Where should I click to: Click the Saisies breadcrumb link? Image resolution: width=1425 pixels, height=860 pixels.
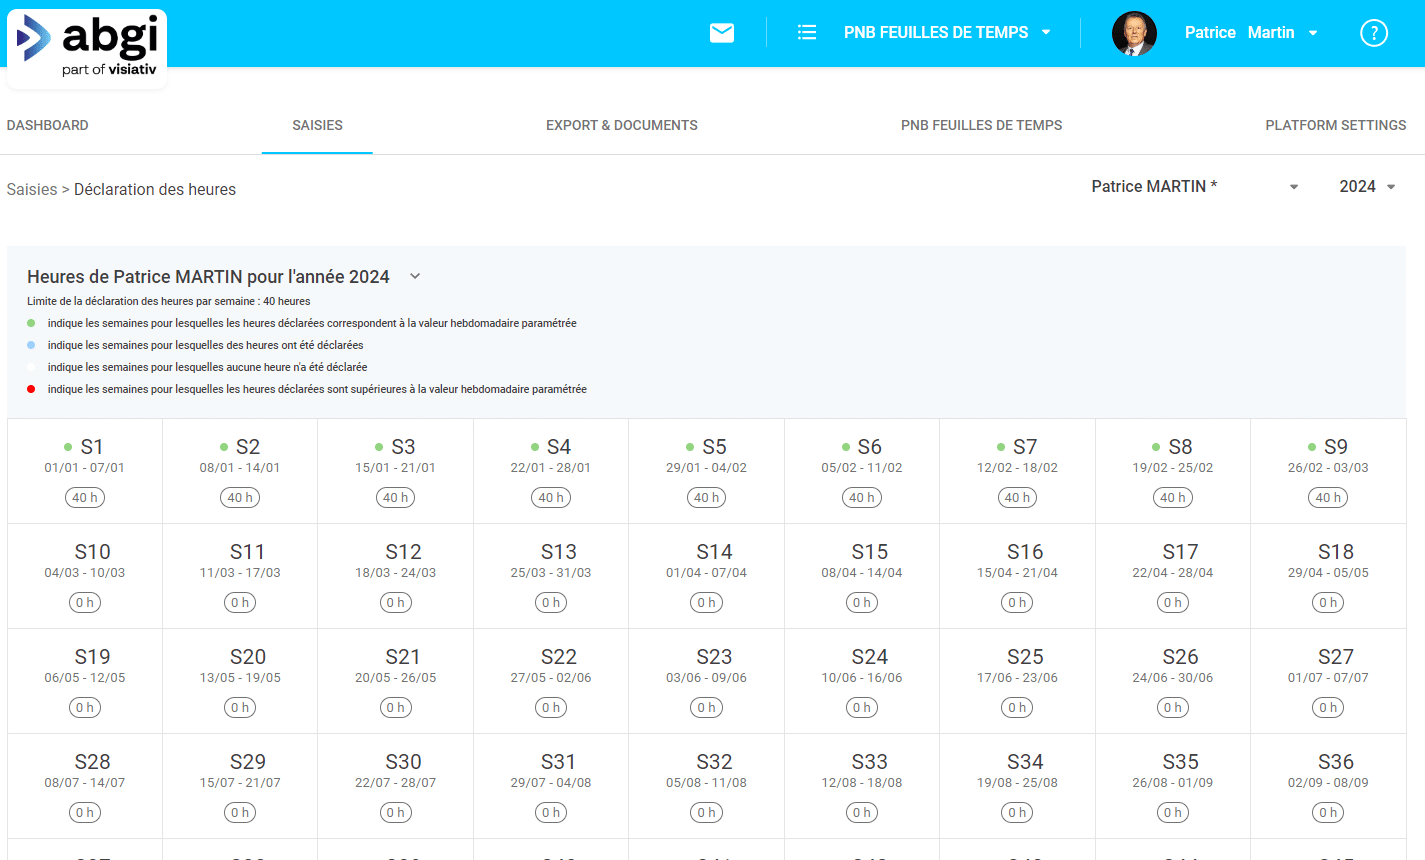pyautogui.click(x=32, y=190)
